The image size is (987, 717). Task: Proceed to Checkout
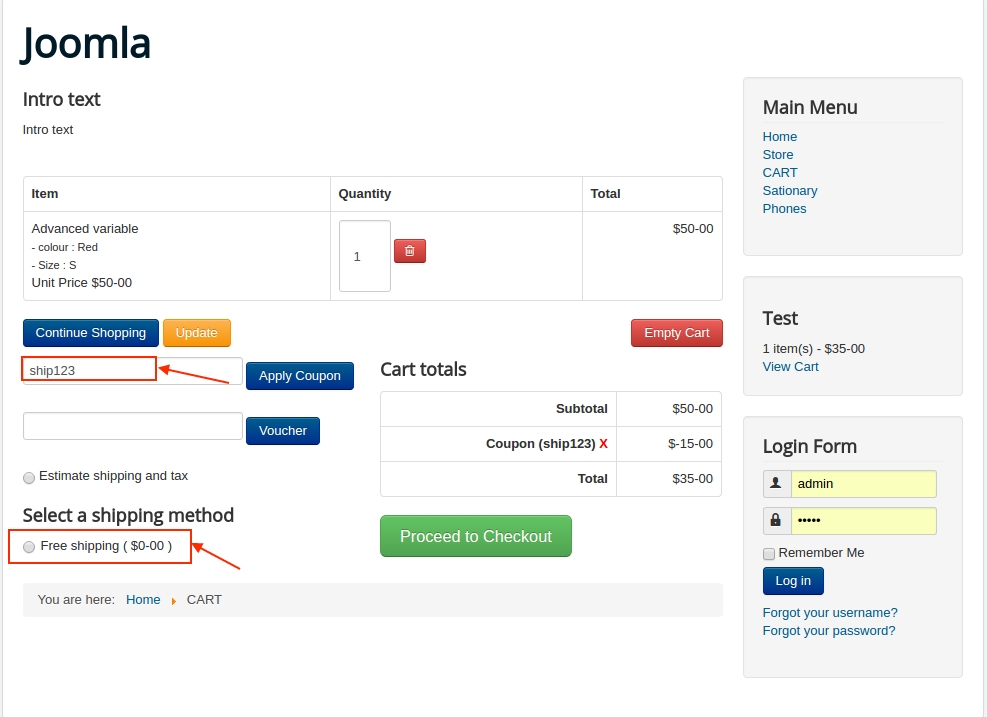pos(476,536)
